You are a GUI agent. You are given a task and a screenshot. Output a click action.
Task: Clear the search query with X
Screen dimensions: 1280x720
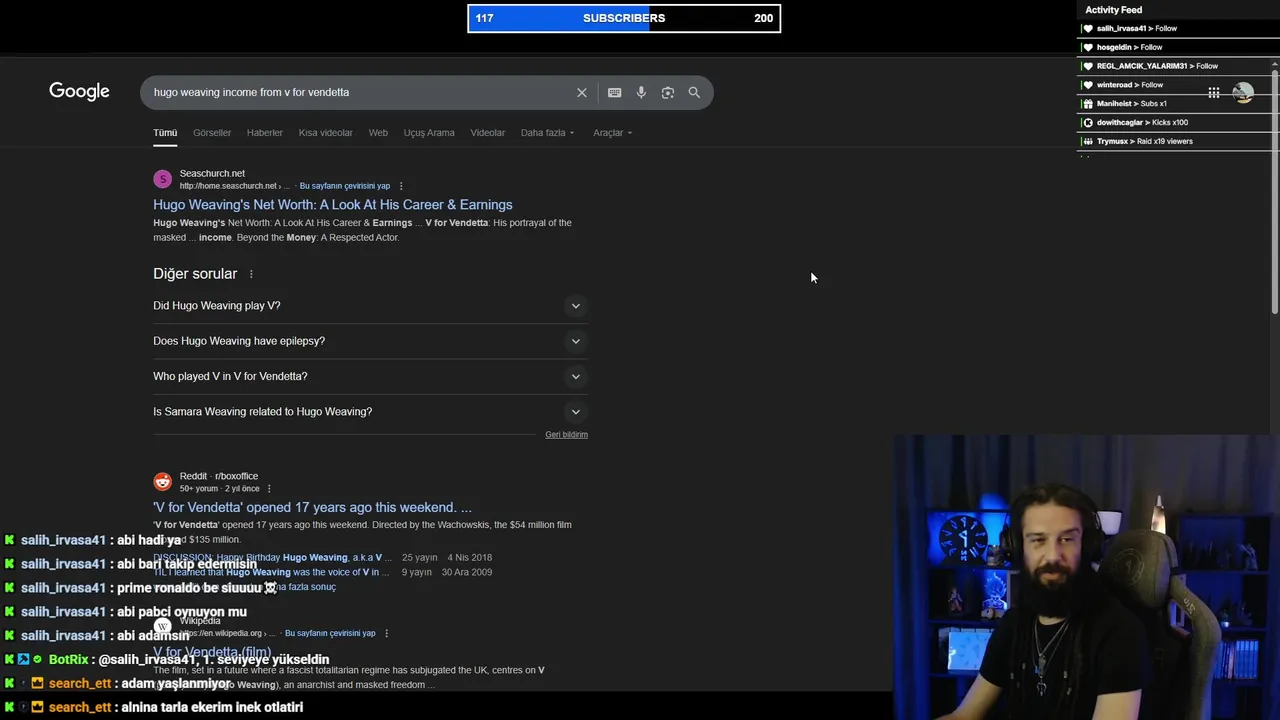582,92
